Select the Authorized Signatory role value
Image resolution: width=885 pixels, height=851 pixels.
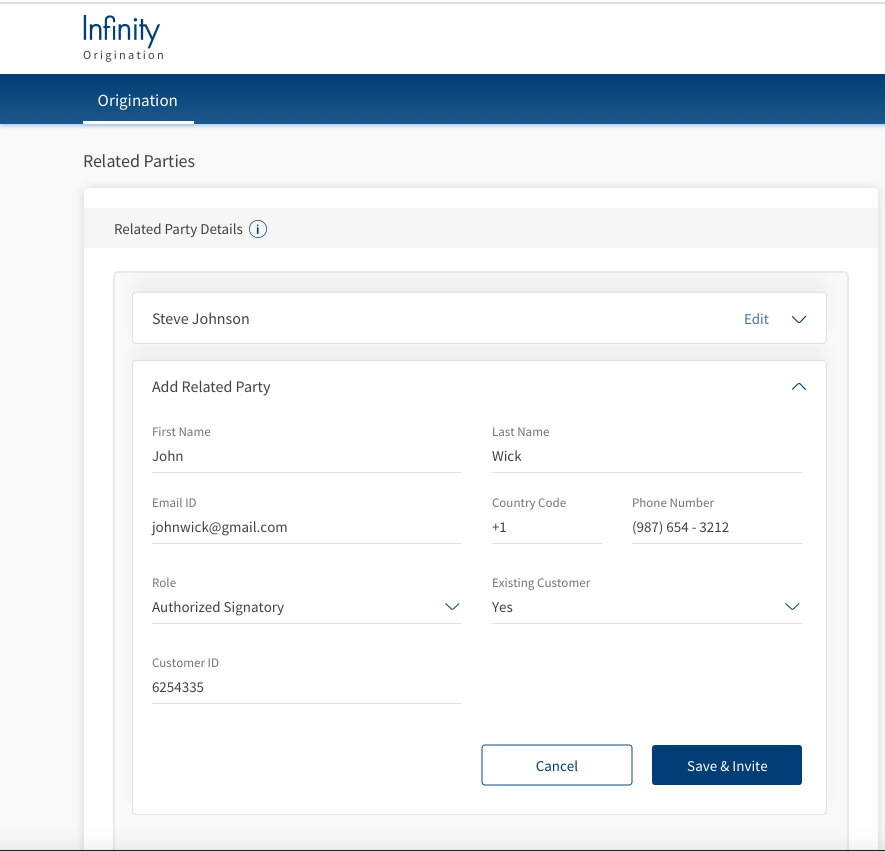[218, 607]
